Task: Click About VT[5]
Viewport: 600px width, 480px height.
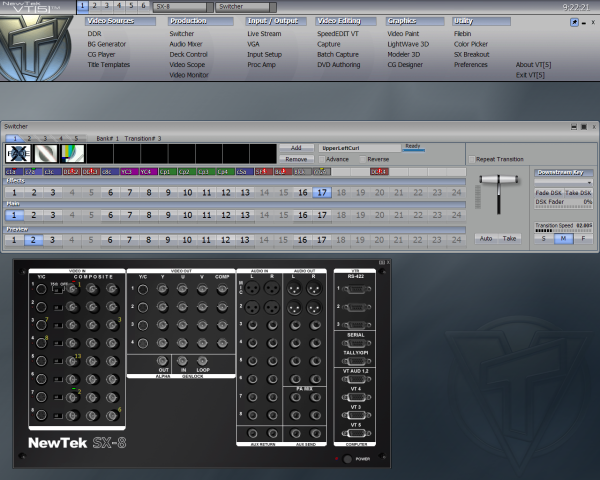Action: click(x=533, y=65)
